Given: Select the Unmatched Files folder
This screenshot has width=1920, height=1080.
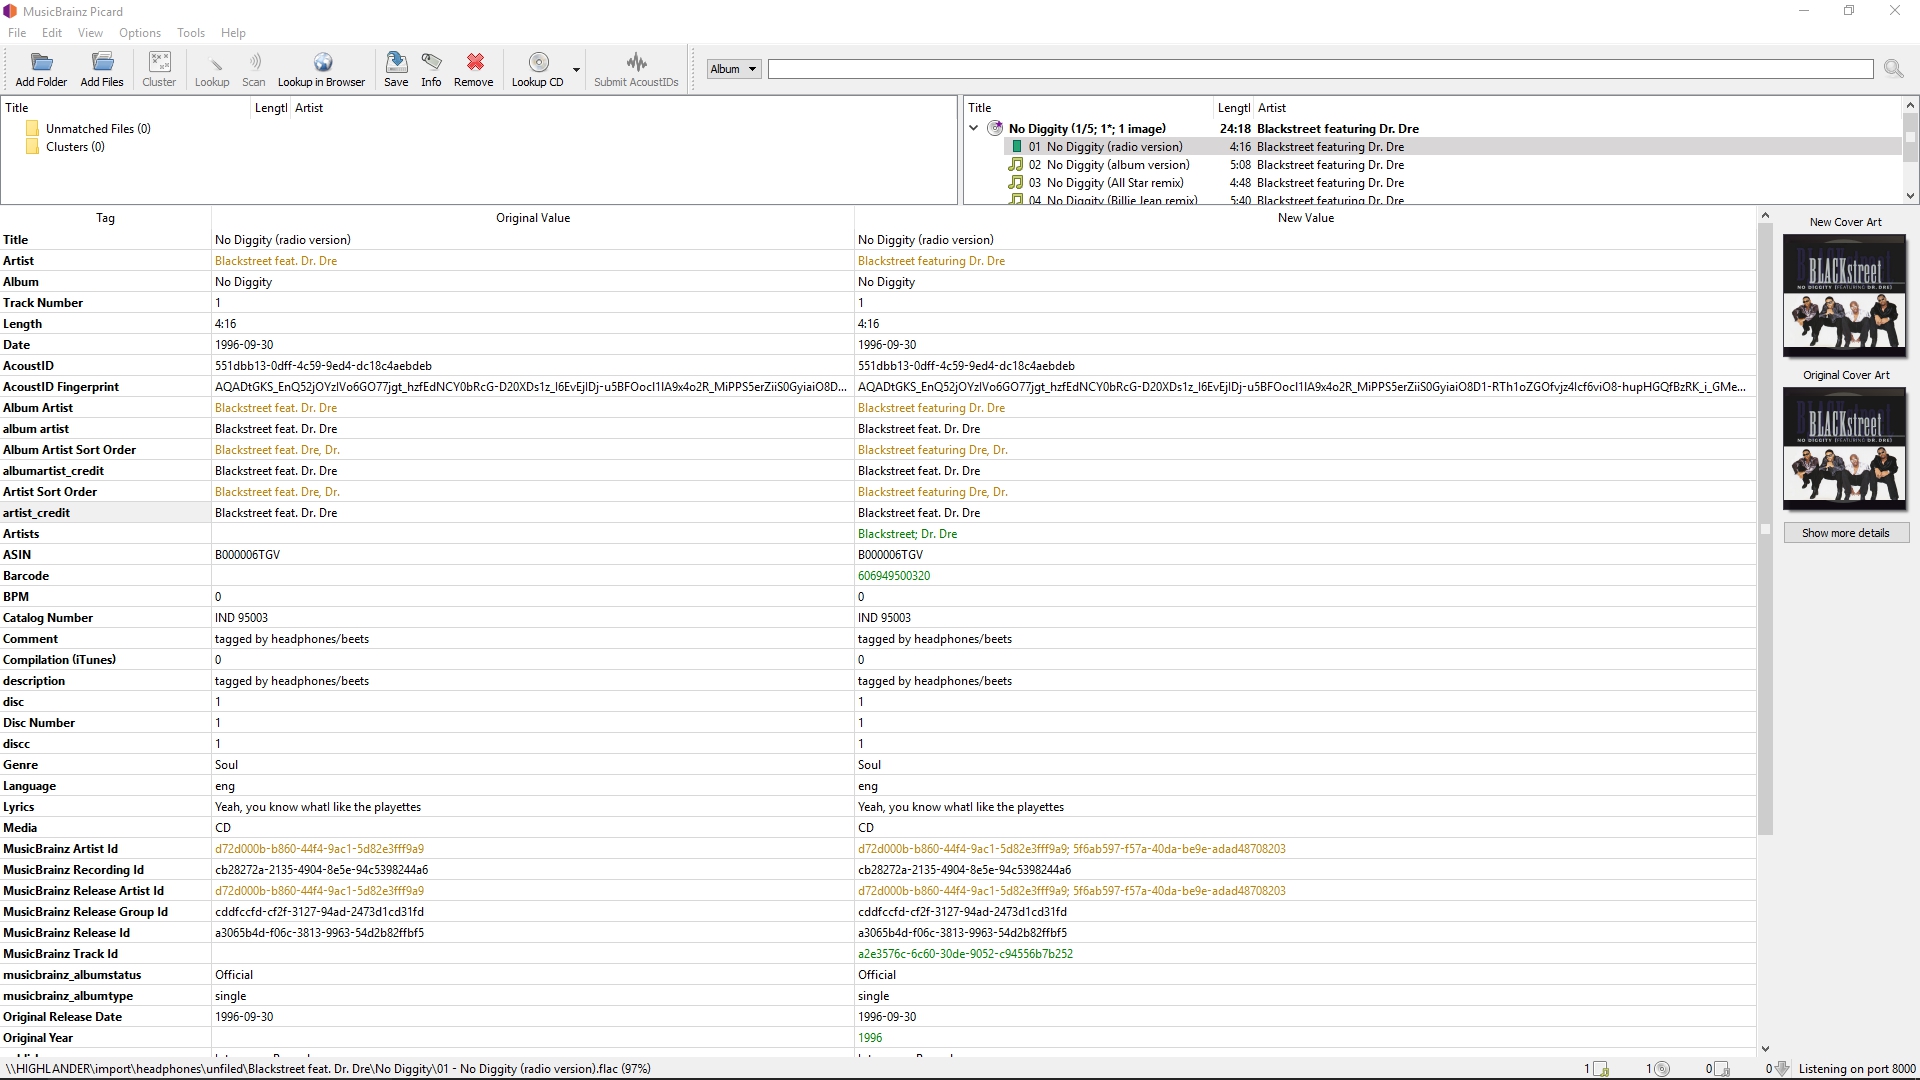Looking at the screenshot, I should (97, 129).
